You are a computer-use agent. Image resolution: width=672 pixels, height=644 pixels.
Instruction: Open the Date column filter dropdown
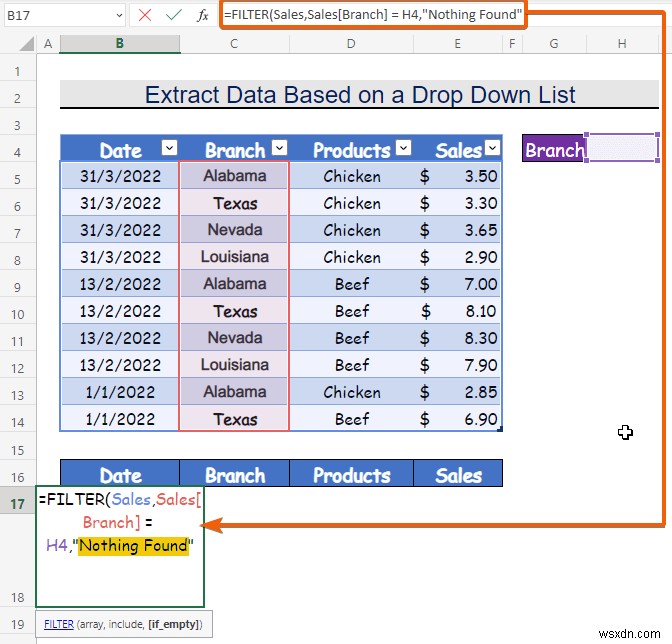coord(169,148)
